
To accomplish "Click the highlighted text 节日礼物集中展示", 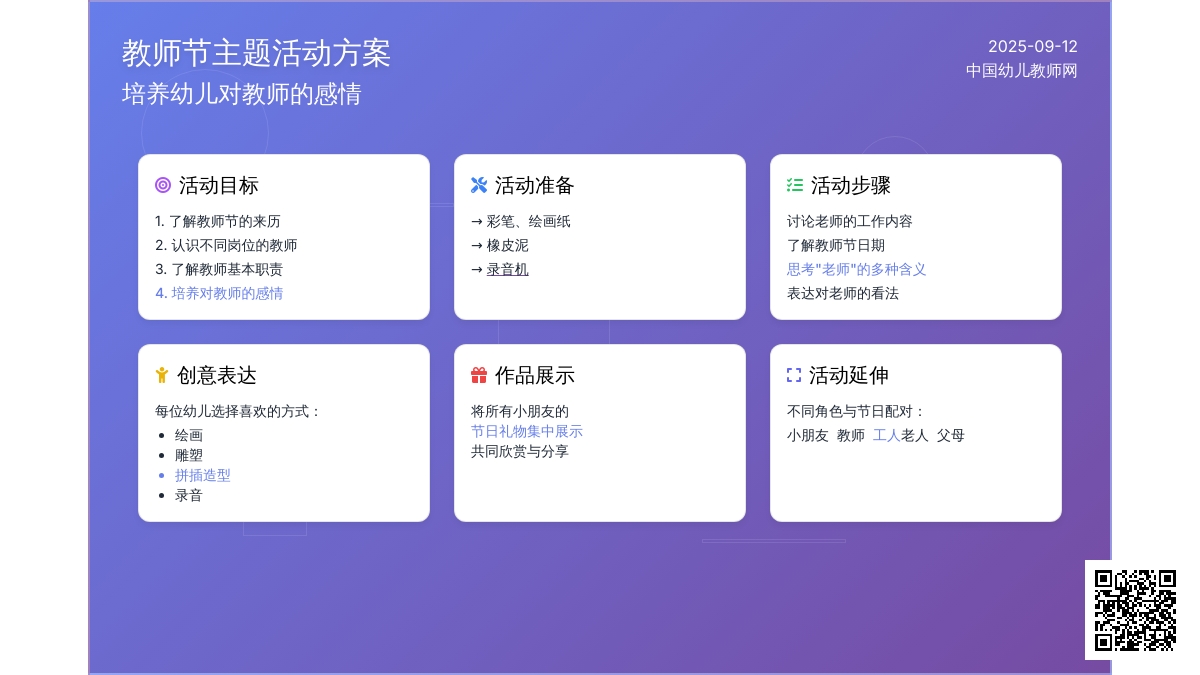I will point(527,431).
